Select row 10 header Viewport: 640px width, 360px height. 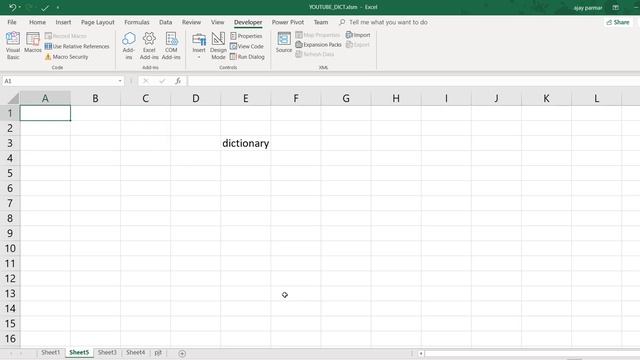pos(10,248)
